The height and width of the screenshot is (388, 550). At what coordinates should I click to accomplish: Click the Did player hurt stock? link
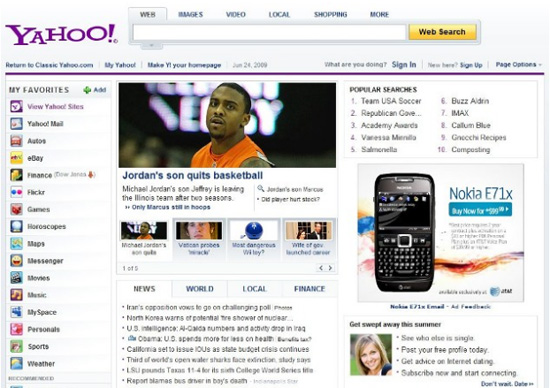(290, 199)
